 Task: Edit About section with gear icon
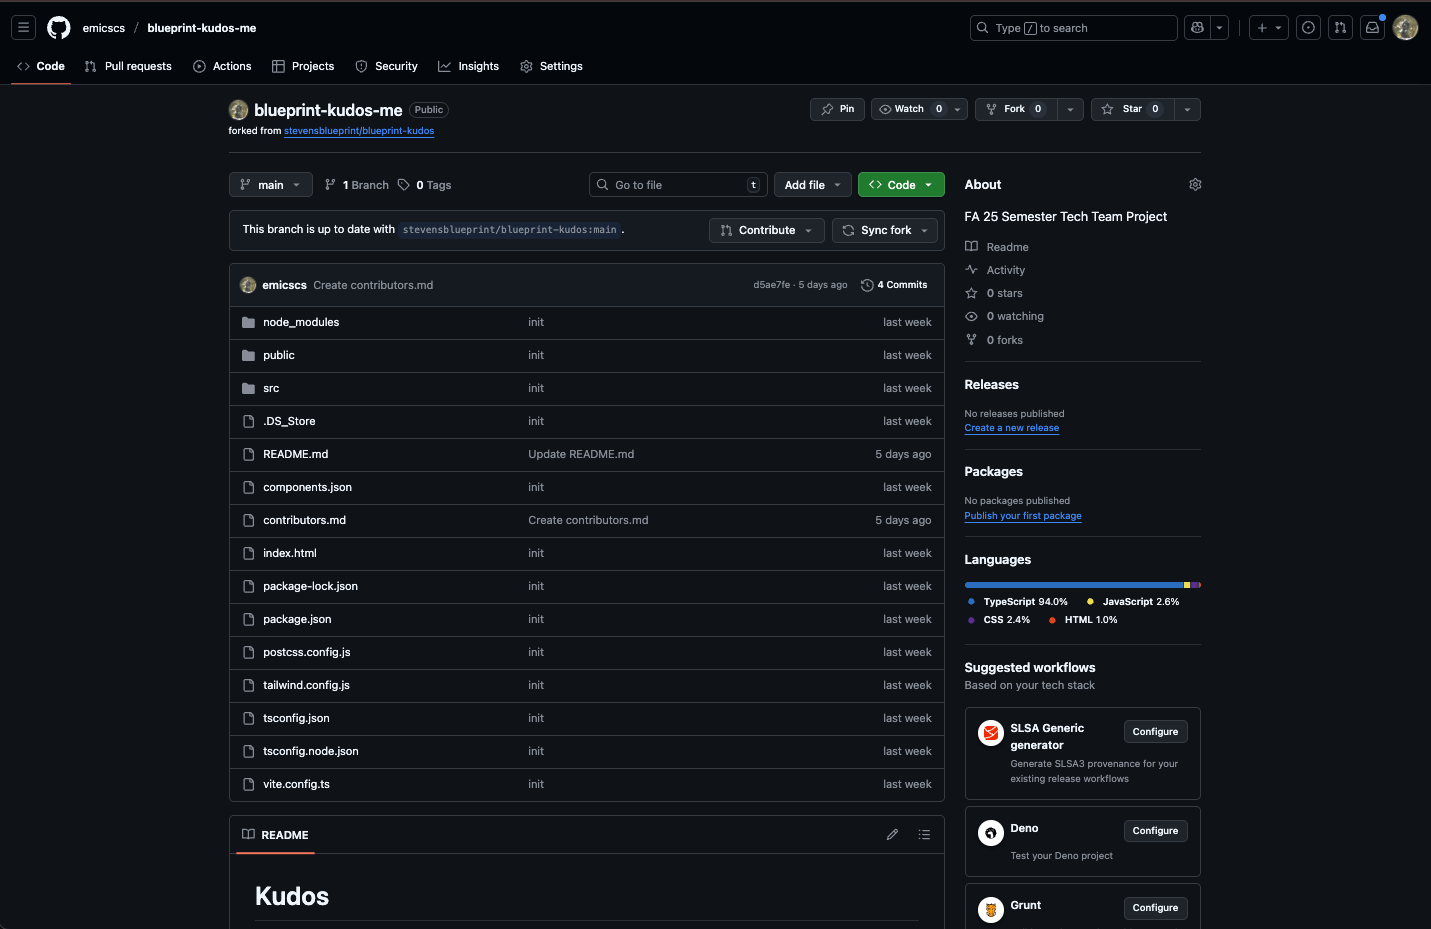(1194, 185)
